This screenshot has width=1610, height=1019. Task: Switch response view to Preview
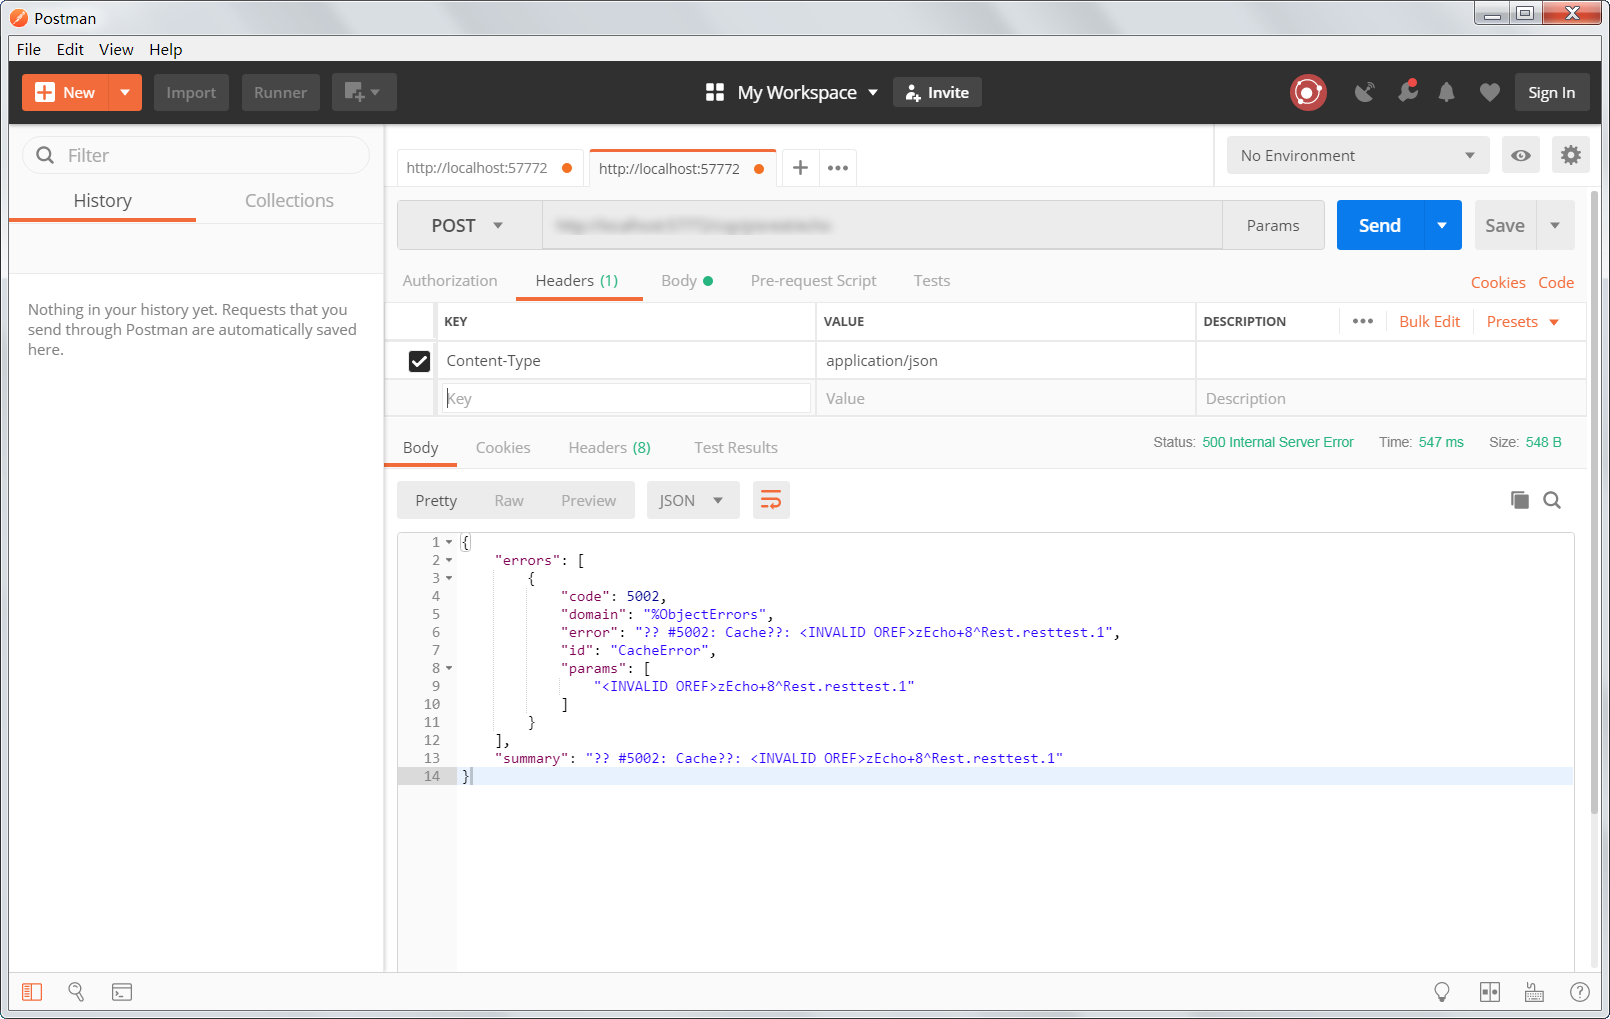tap(589, 501)
